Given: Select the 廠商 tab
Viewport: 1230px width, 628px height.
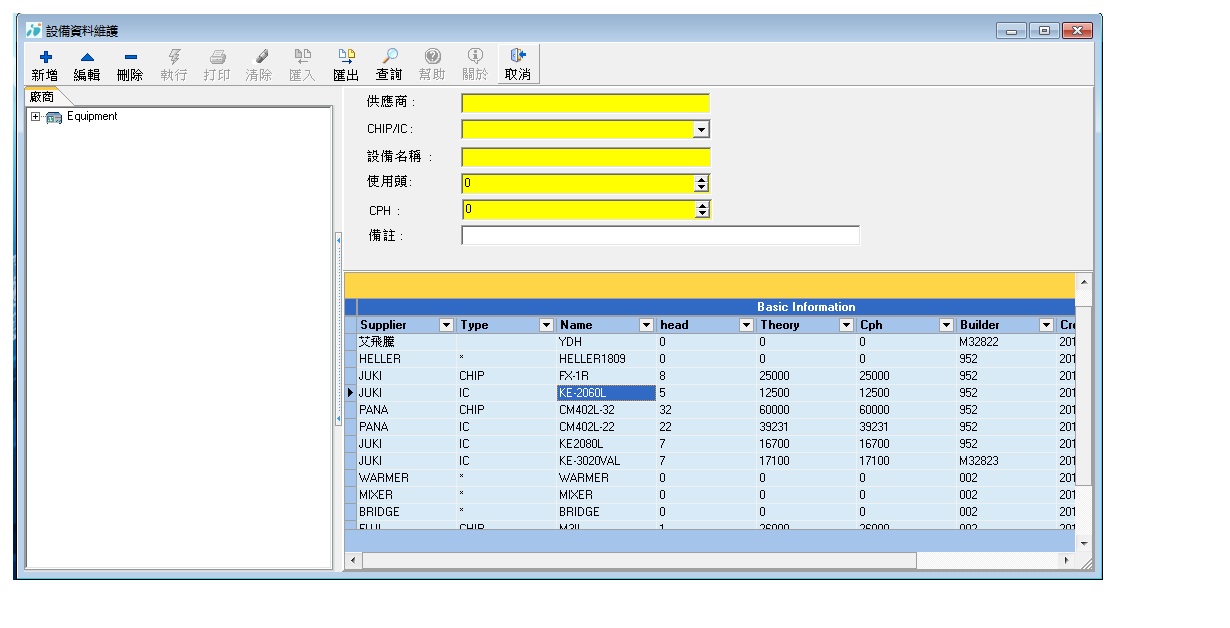Looking at the screenshot, I should 43,97.
